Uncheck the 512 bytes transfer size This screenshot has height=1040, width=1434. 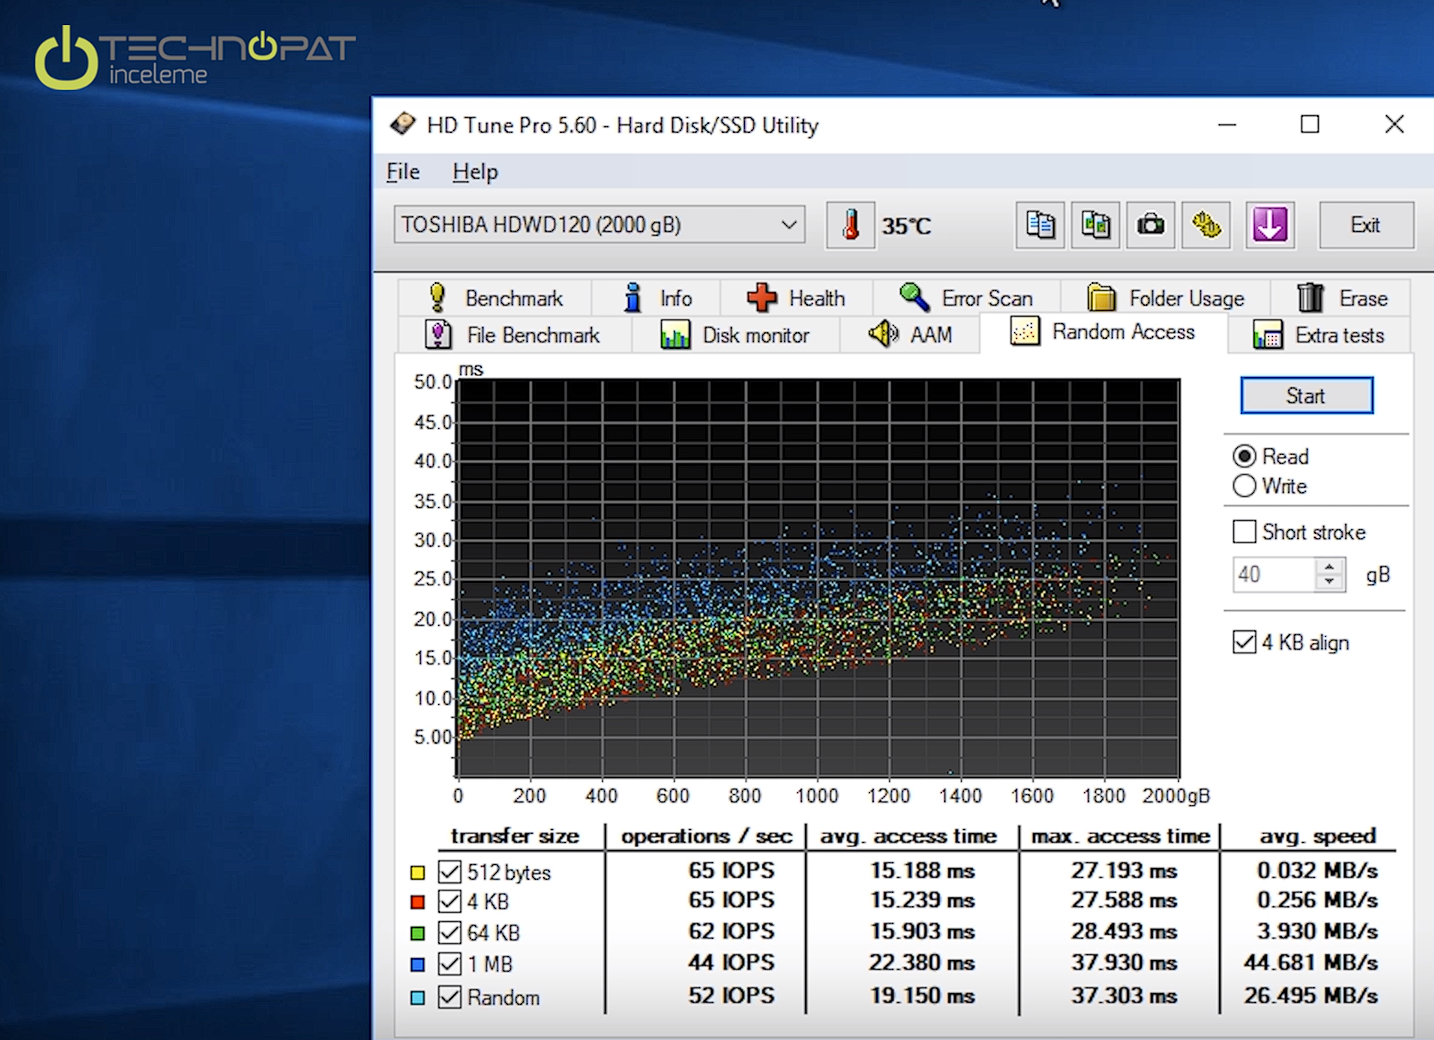pyautogui.click(x=450, y=872)
